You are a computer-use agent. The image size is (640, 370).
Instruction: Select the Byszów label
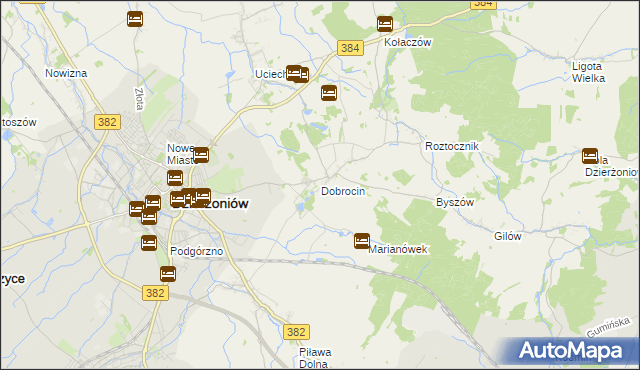pyautogui.click(x=455, y=202)
